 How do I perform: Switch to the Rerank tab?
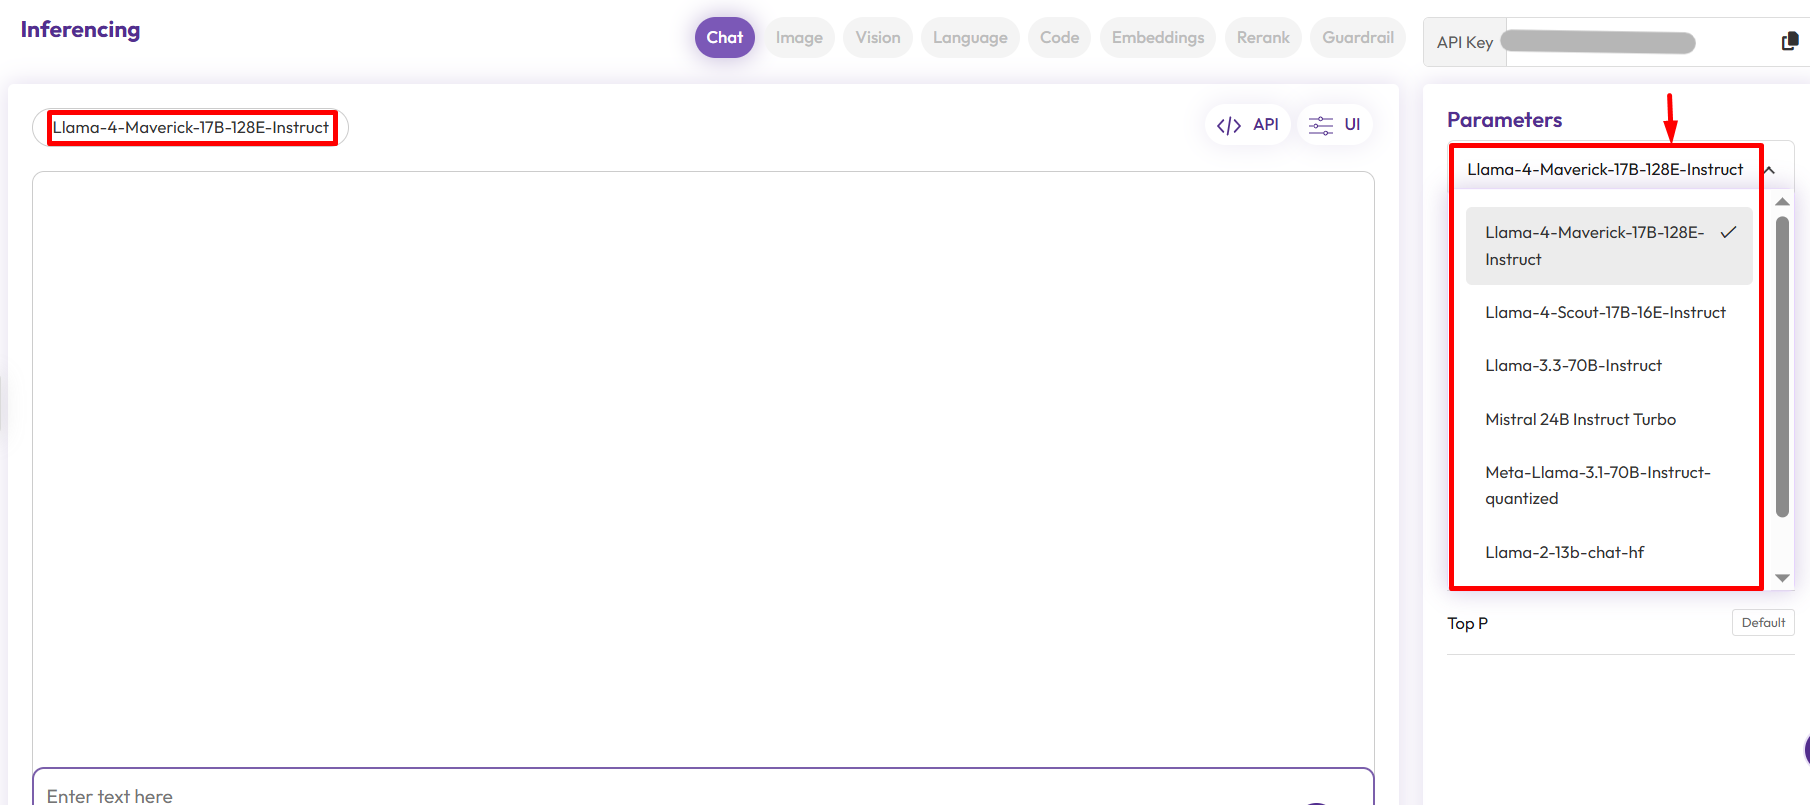pyautogui.click(x=1263, y=38)
